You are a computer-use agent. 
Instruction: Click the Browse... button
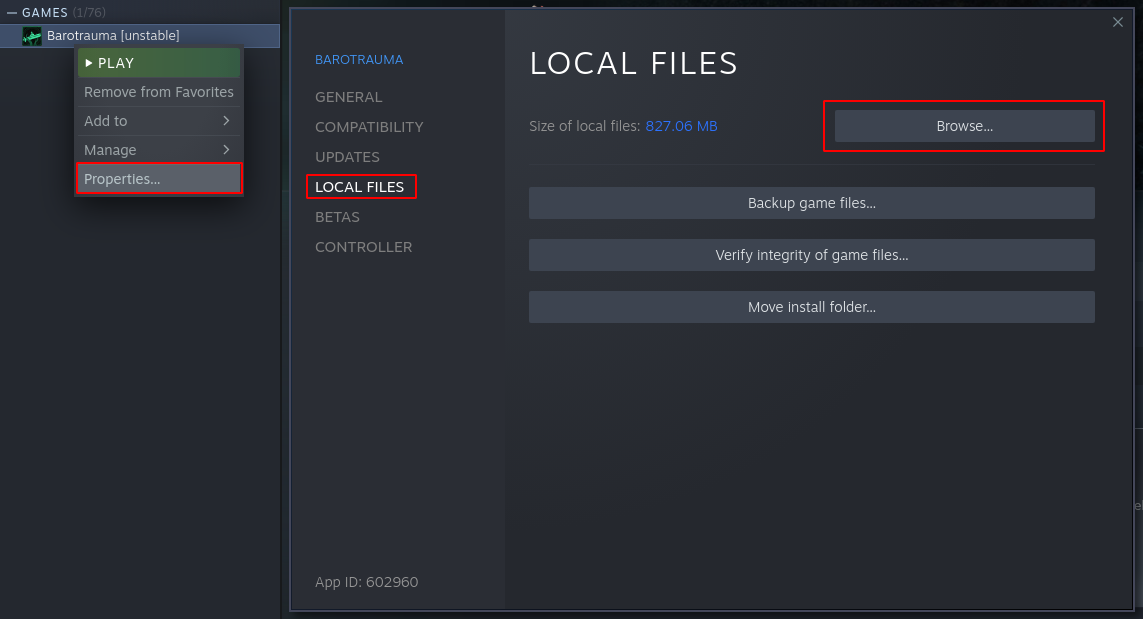pyautogui.click(x=964, y=126)
